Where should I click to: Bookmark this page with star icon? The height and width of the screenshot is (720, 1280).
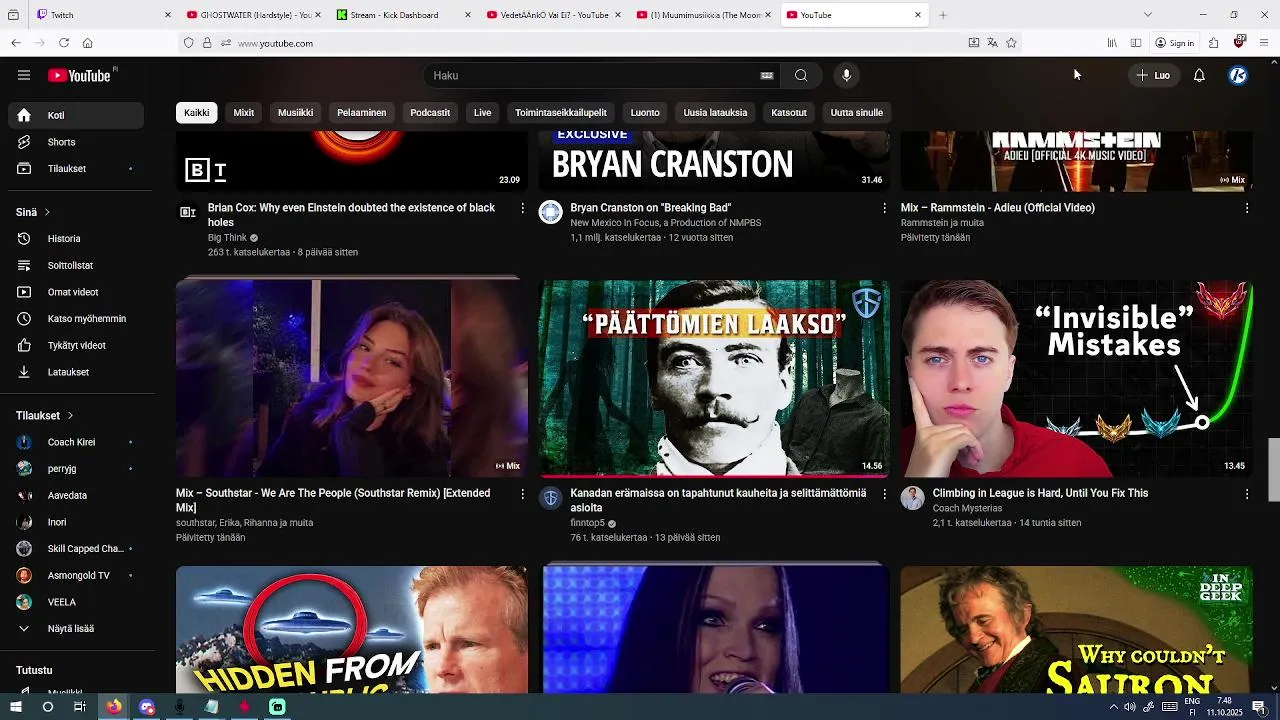coord(1011,43)
